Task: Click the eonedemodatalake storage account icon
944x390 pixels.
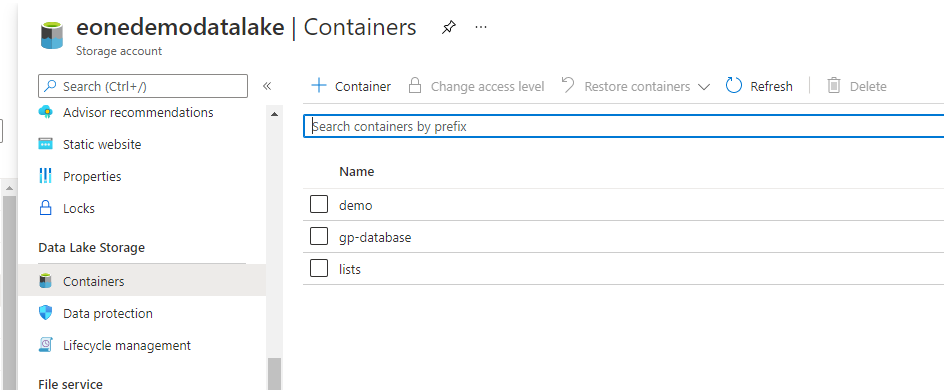Action: pyautogui.click(x=52, y=36)
